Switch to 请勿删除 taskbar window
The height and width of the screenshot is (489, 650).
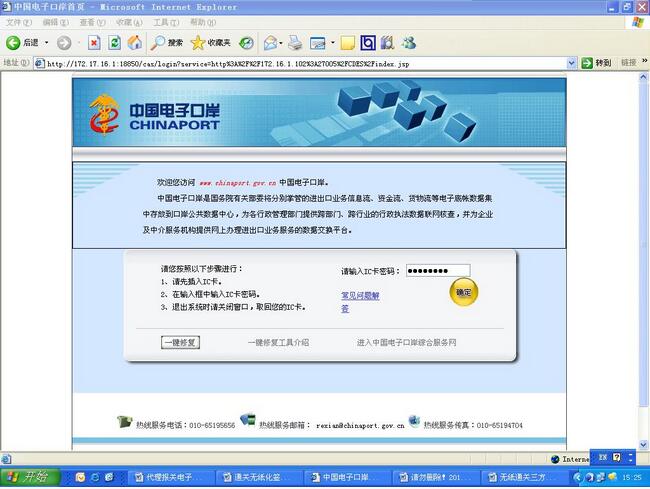[435, 477]
